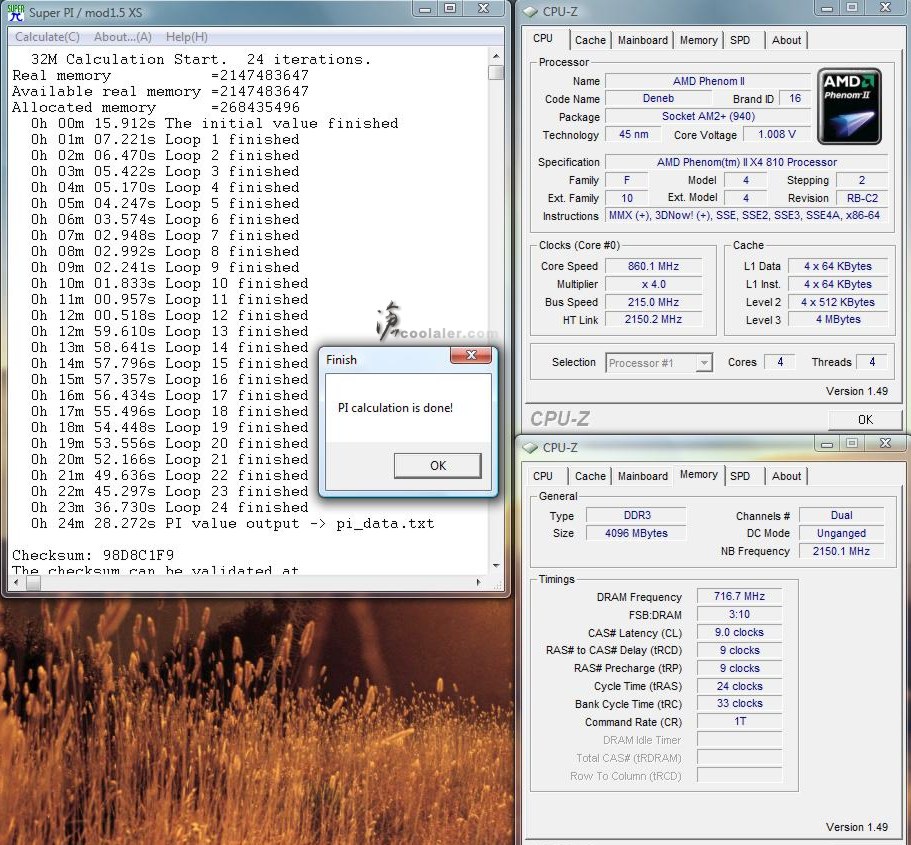Viewport: 911px width, 845px height.
Task: Click the Specification field AMD Phenom II X4 810
Action: pyautogui.click(x=747, y=162)
